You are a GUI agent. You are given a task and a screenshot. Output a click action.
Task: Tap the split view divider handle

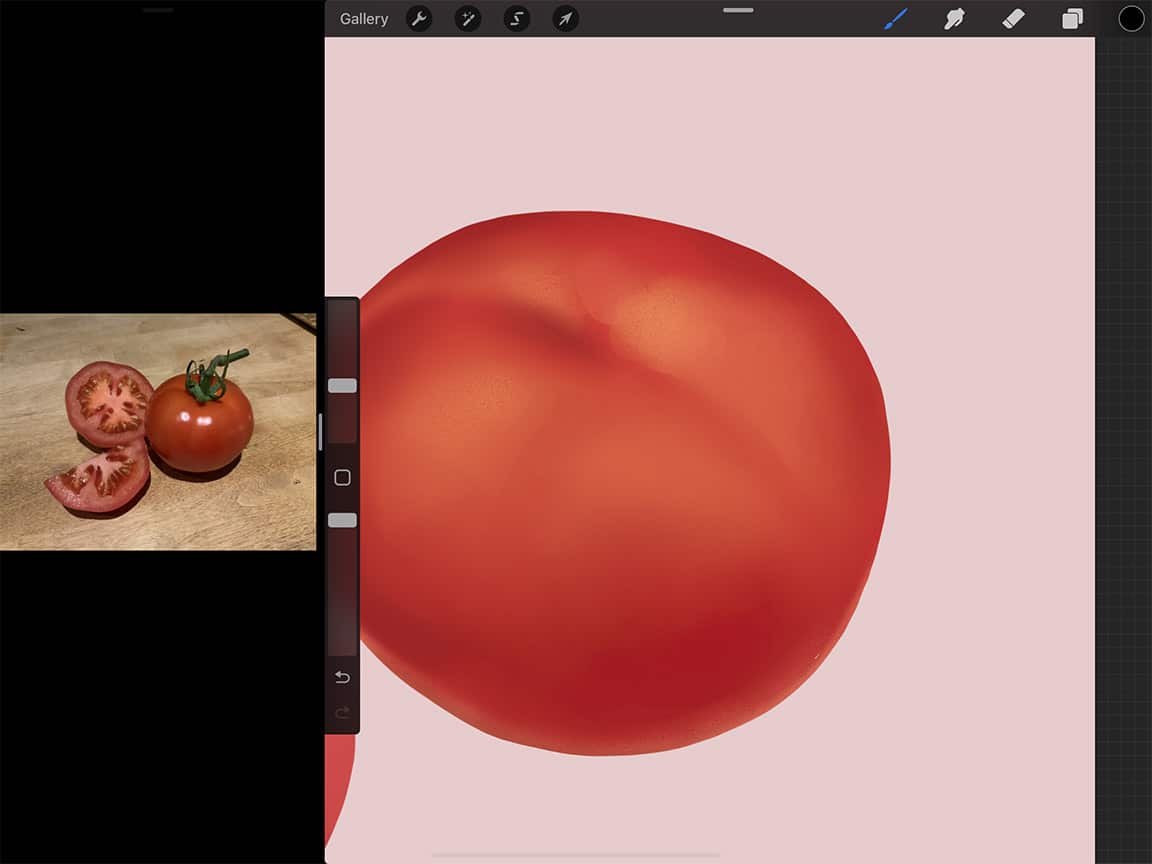(318, 432)
